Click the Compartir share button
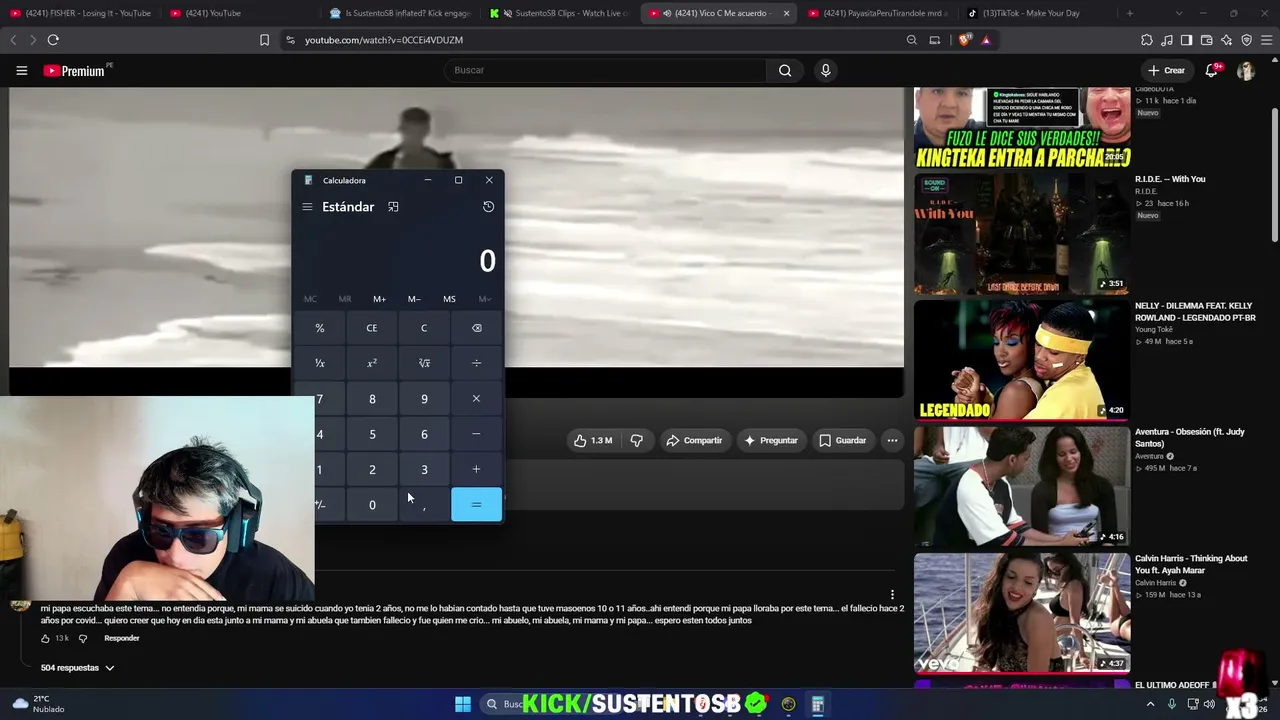 694,440
